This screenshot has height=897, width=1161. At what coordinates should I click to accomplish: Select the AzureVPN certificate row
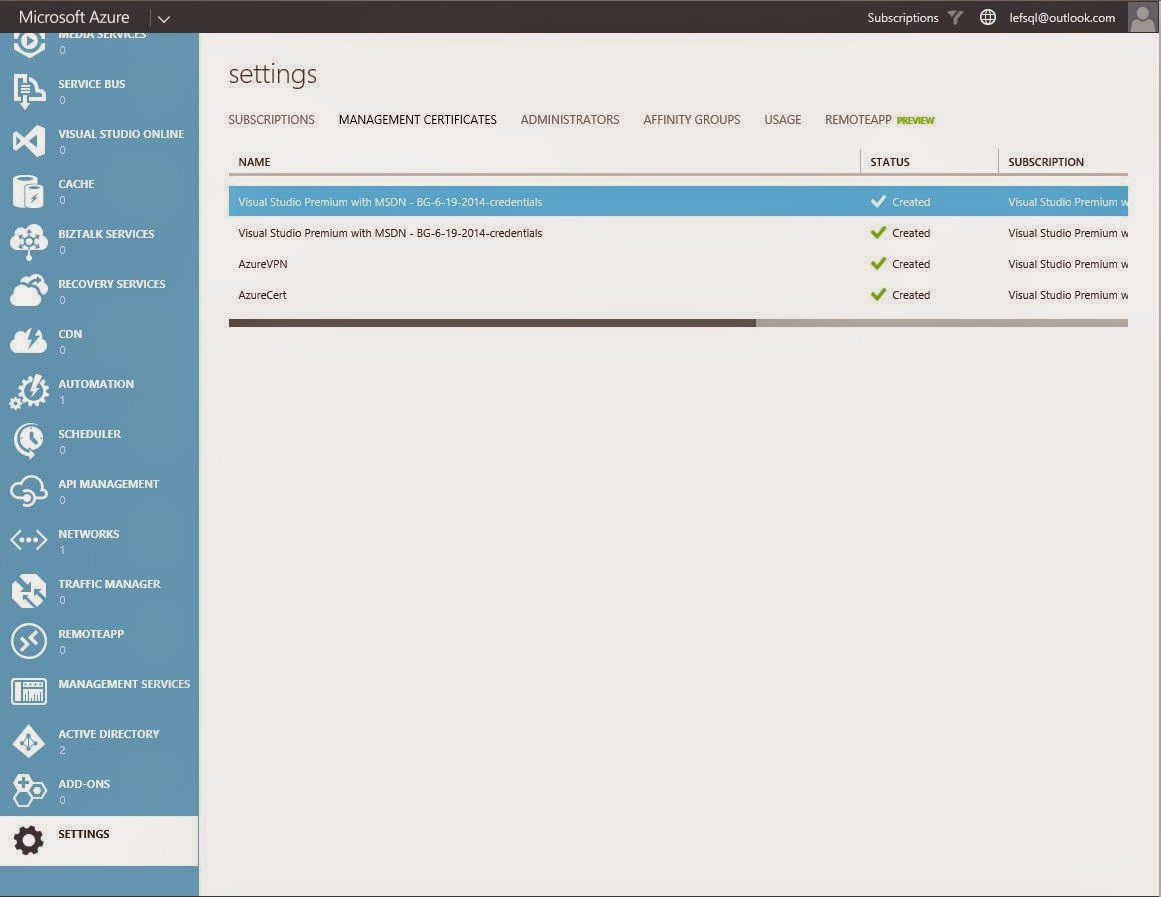(678, 264)
